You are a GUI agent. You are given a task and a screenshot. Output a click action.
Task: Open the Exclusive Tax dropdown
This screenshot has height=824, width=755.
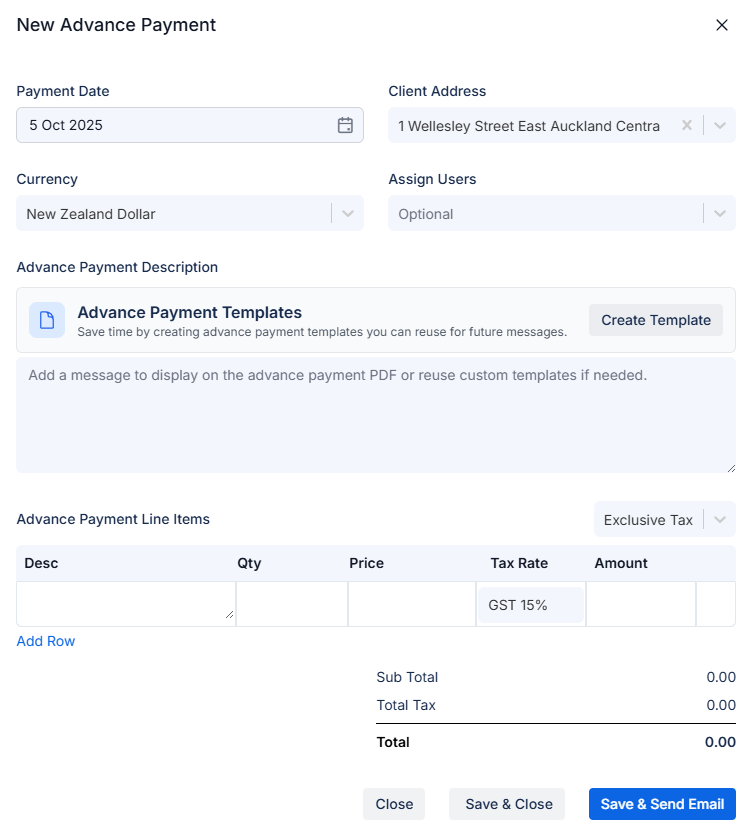(x=664, y=519)
